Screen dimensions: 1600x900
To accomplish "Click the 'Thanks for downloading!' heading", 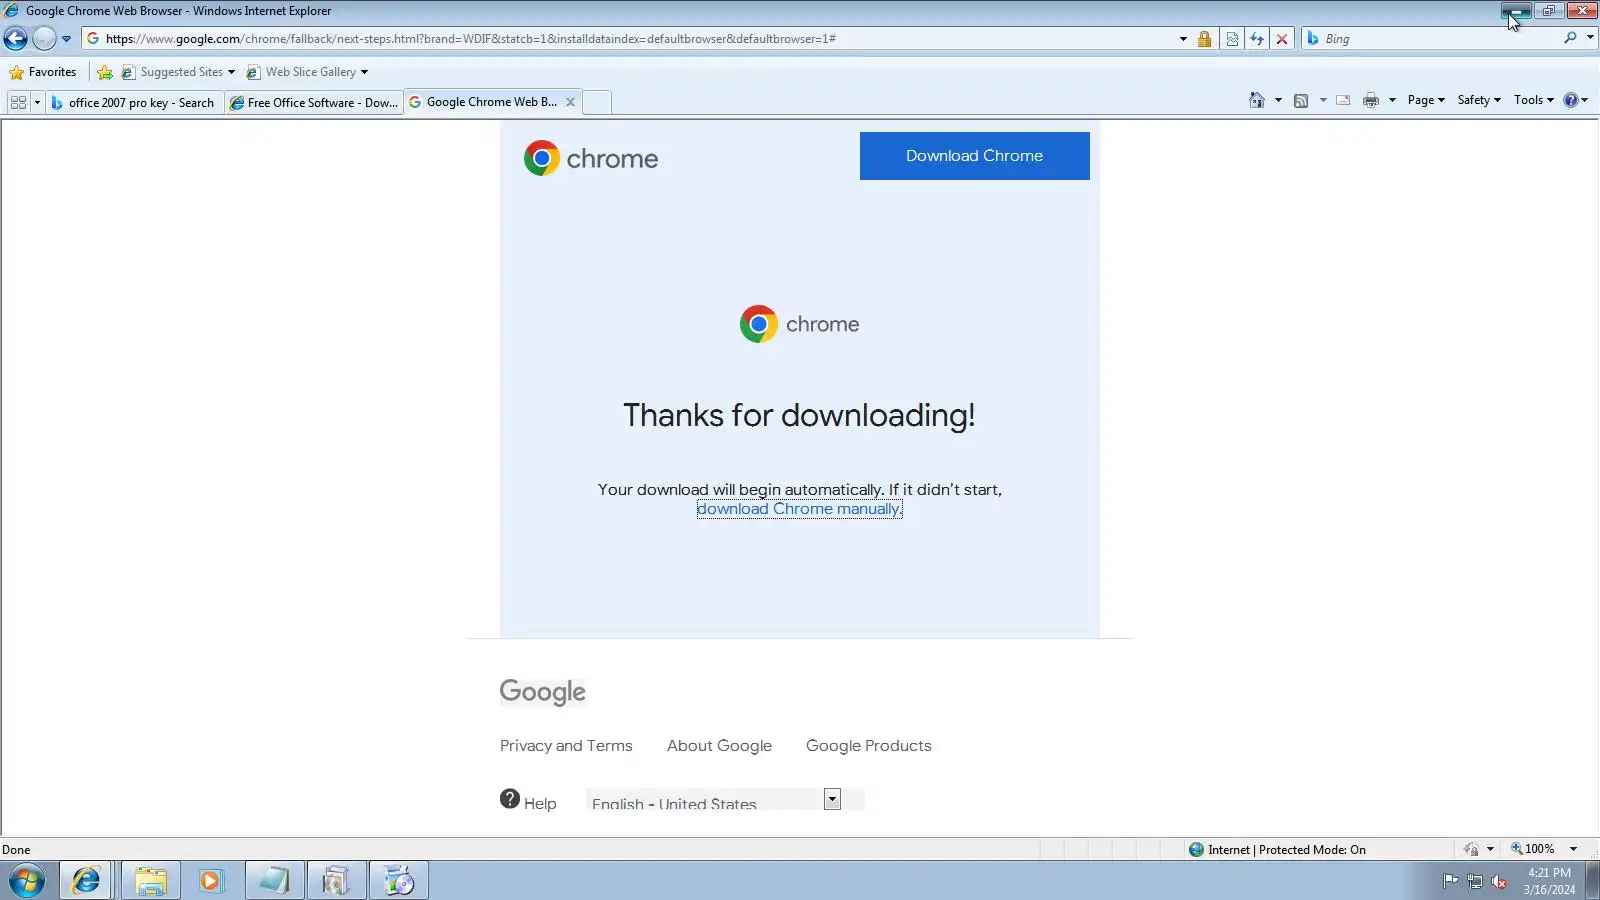I will point(799,415).
